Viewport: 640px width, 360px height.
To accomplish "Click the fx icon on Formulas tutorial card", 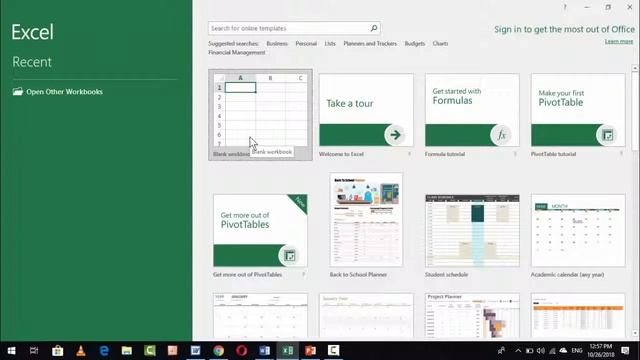I will pyautogui.click(x=501, y=135).
